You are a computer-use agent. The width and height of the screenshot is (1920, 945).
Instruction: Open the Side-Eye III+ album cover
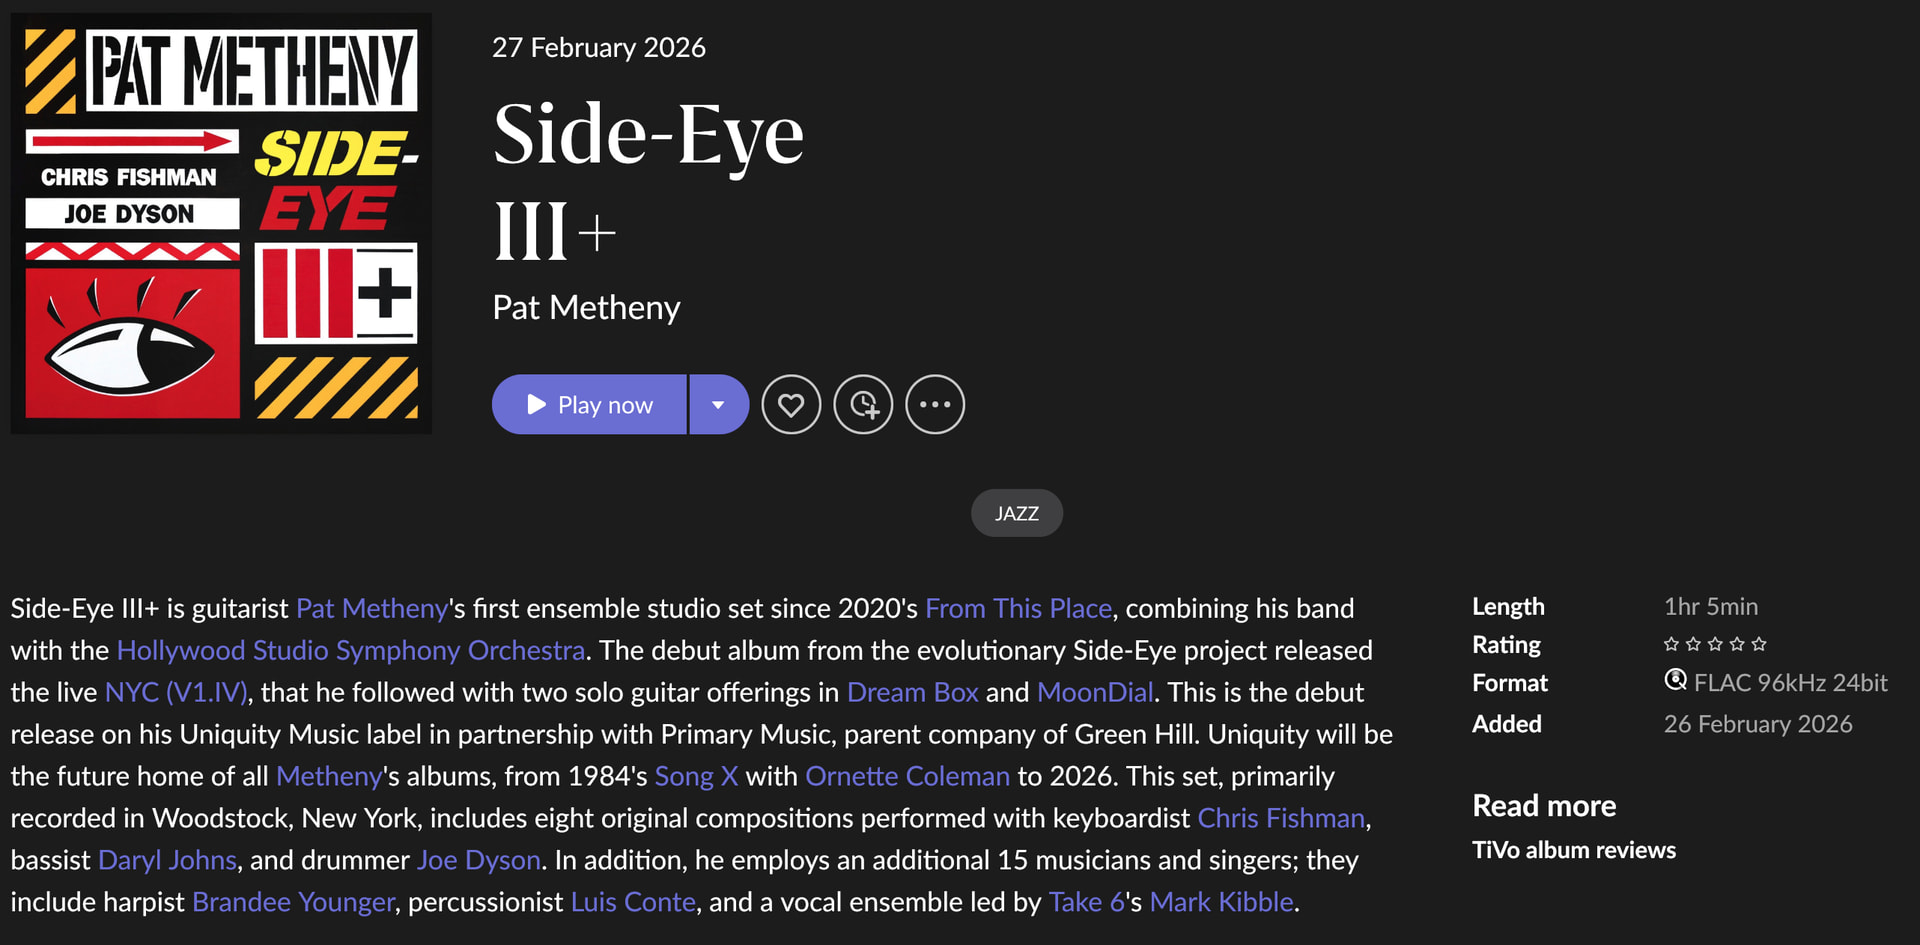[221, 222]
